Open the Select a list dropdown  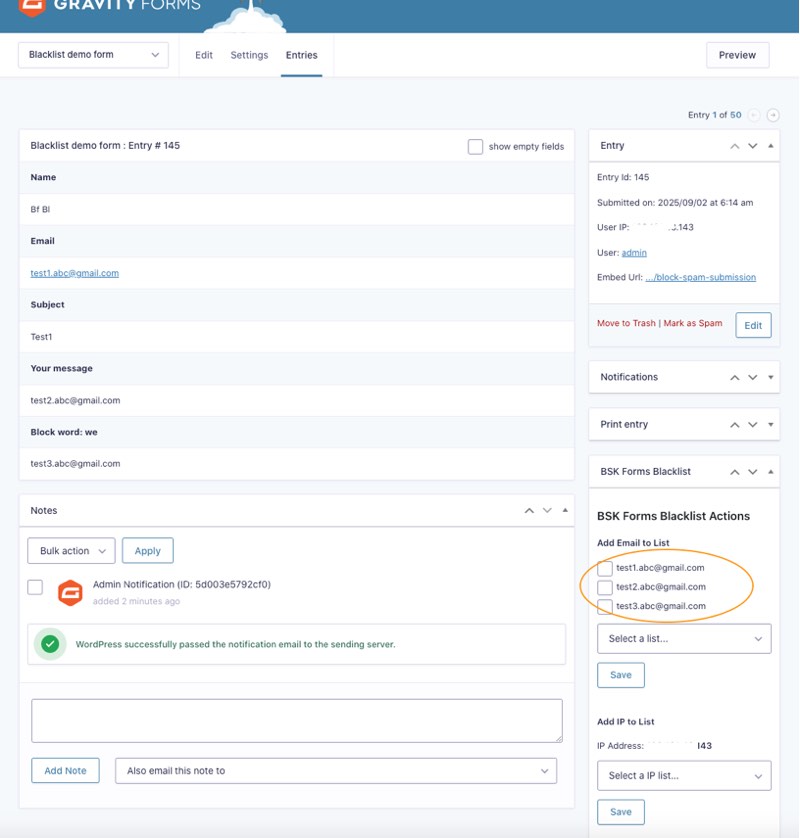pyautogui.click(x=684, y=639)
